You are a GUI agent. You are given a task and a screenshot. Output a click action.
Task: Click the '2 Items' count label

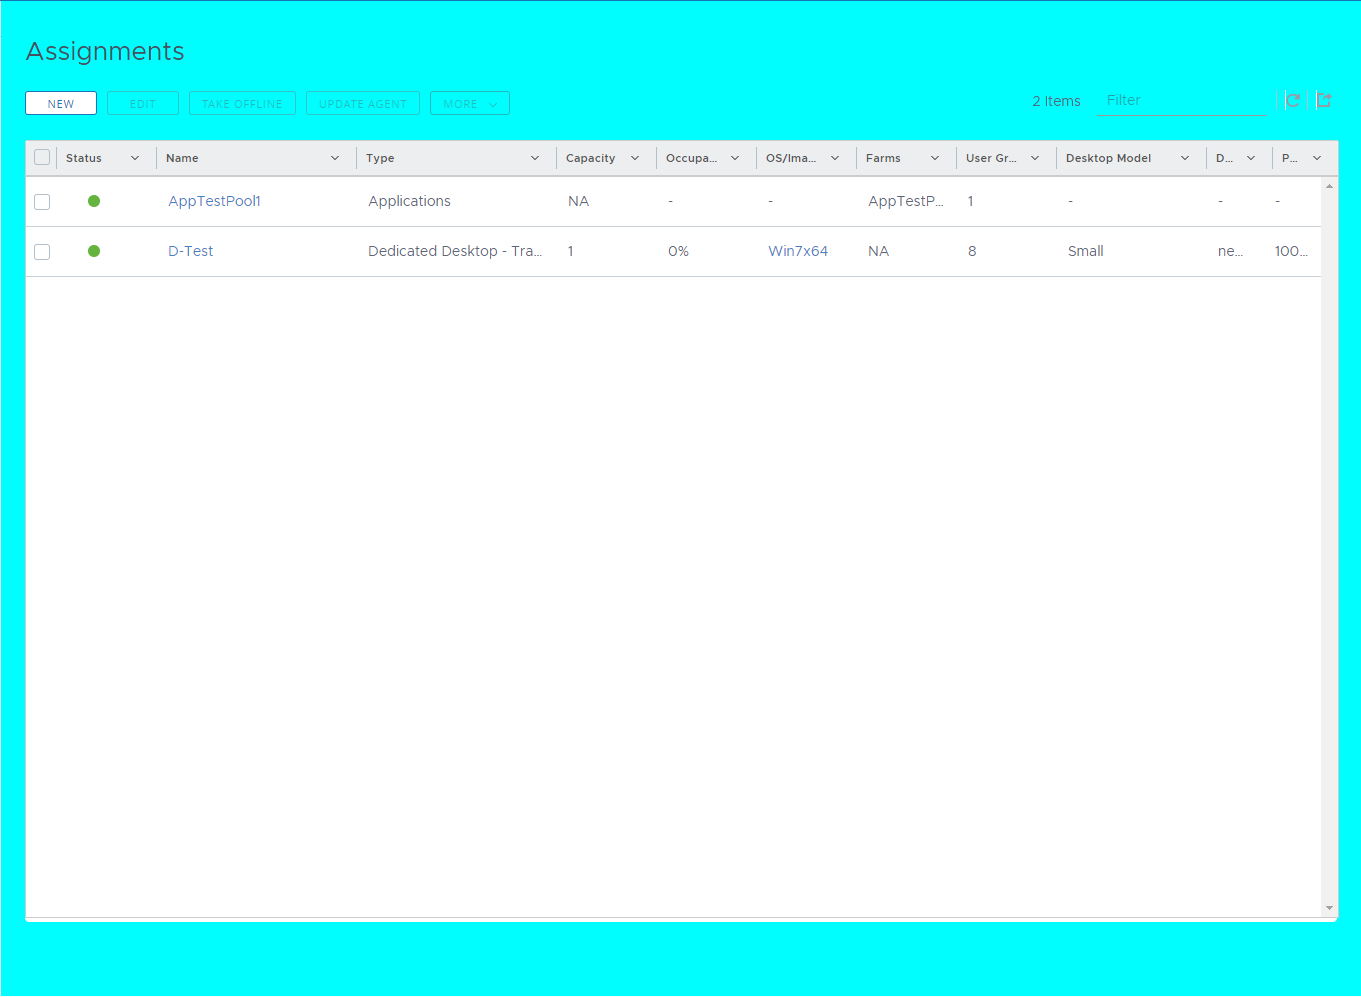pyautogui.click(x=1056, y=101)
